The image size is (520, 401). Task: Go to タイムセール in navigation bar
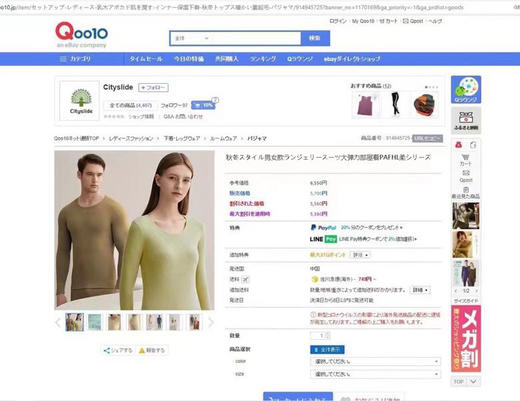tap(146, 59)
